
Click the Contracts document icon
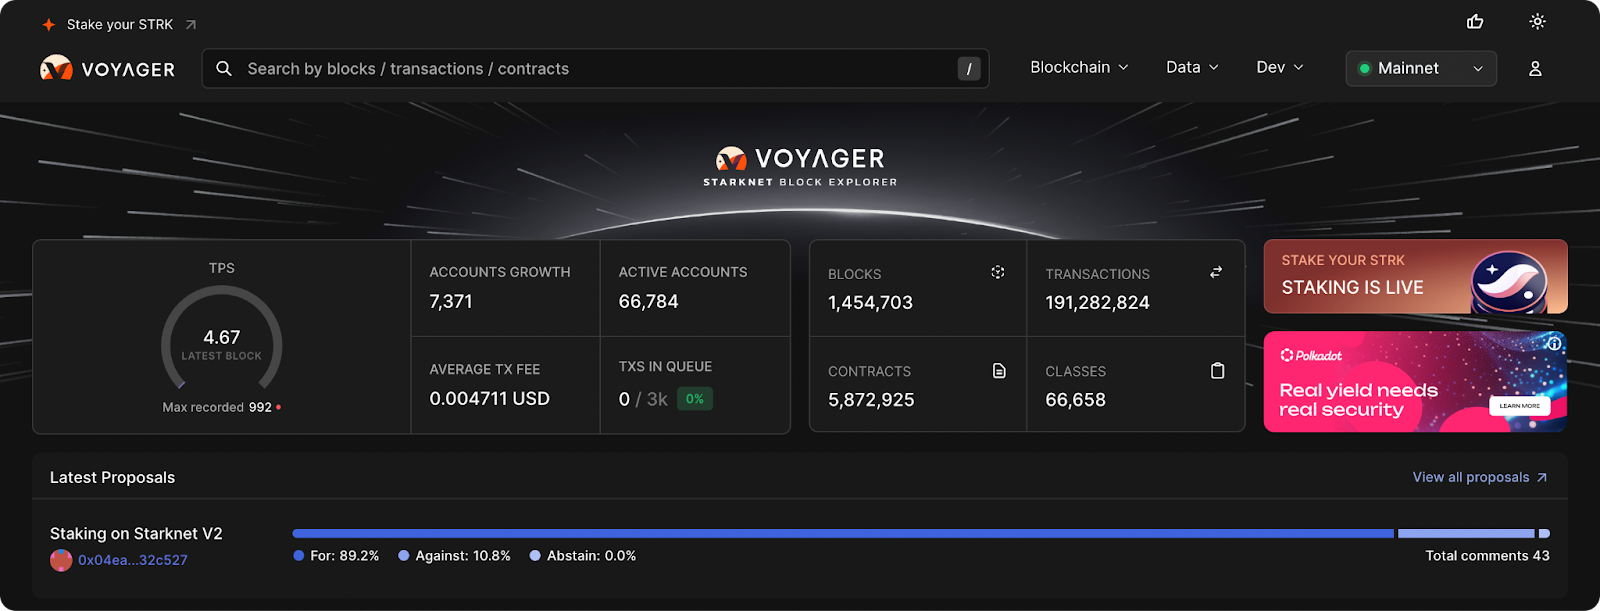tap(999, 371)
